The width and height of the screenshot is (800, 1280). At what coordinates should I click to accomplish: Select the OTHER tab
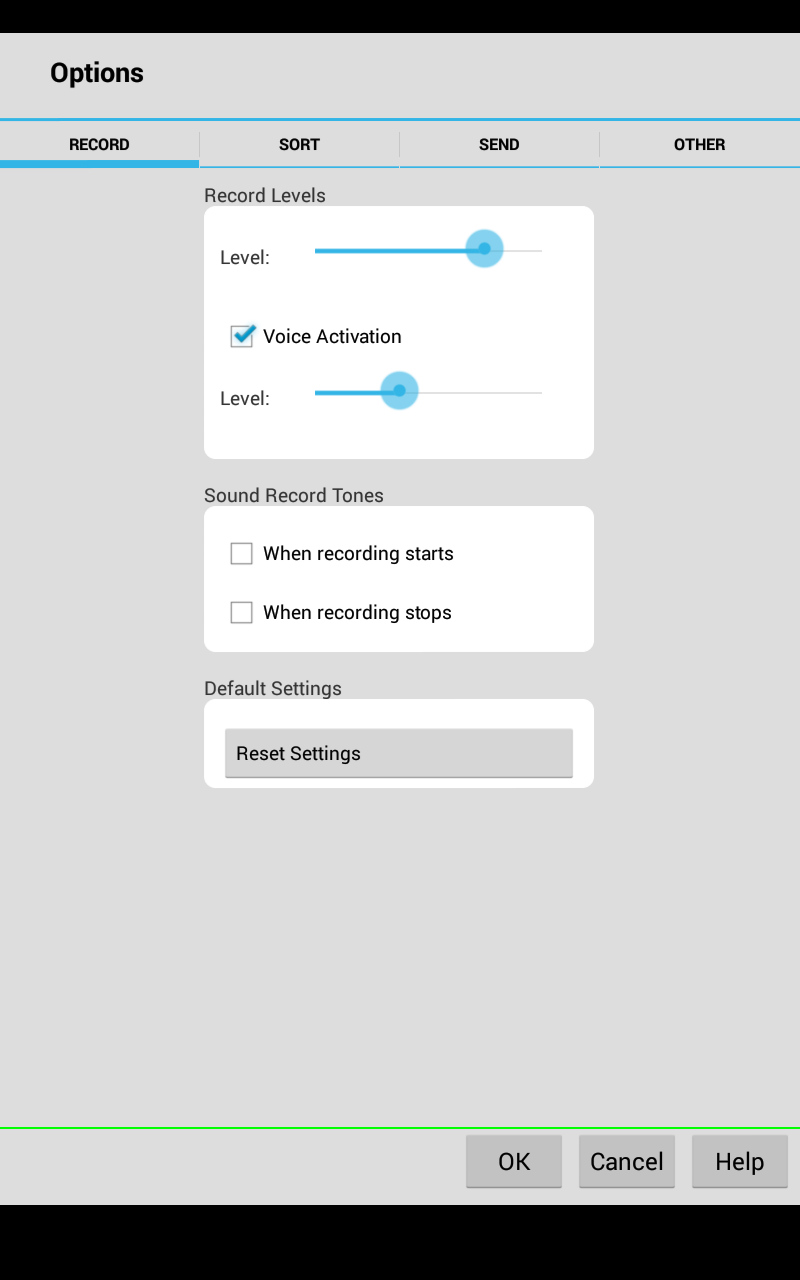[x=699, y=145]
